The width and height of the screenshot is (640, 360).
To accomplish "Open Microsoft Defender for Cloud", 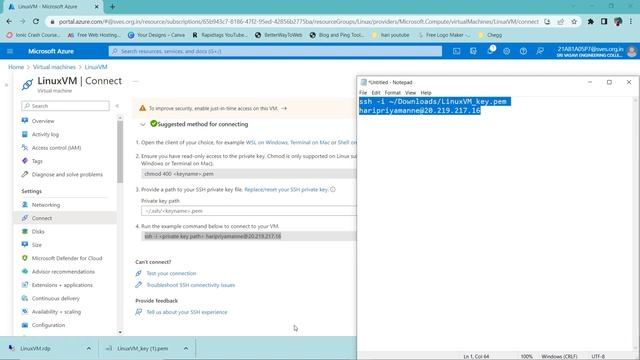I will coord(67,258).
